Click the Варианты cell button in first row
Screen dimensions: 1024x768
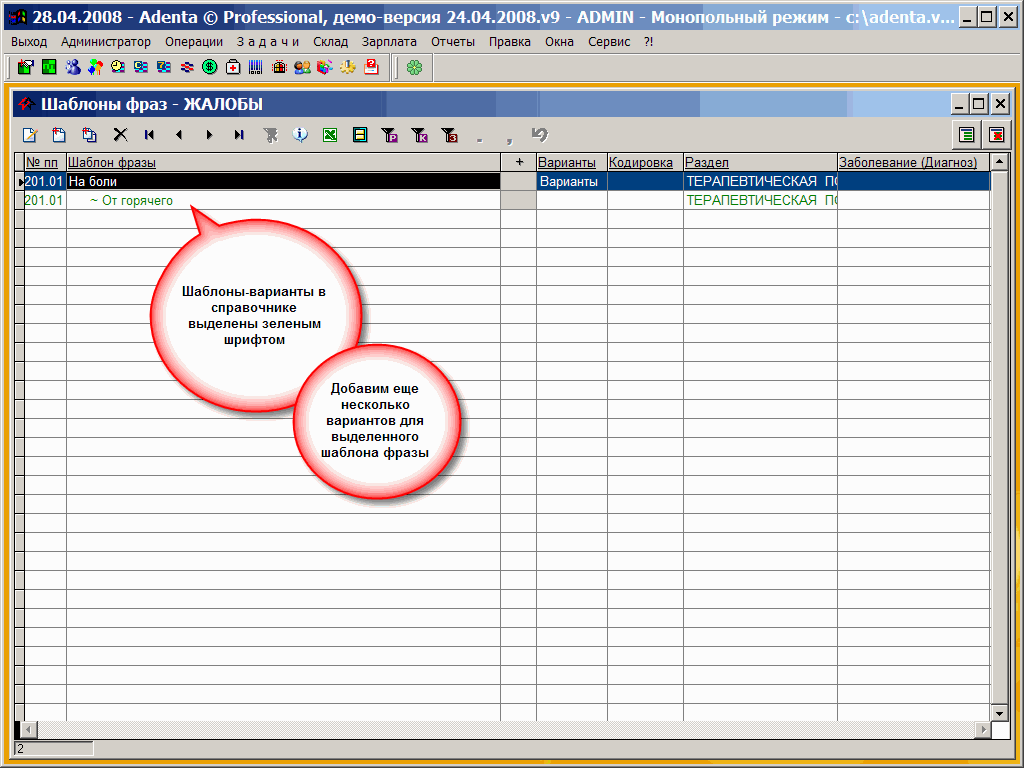click(571, 182)
